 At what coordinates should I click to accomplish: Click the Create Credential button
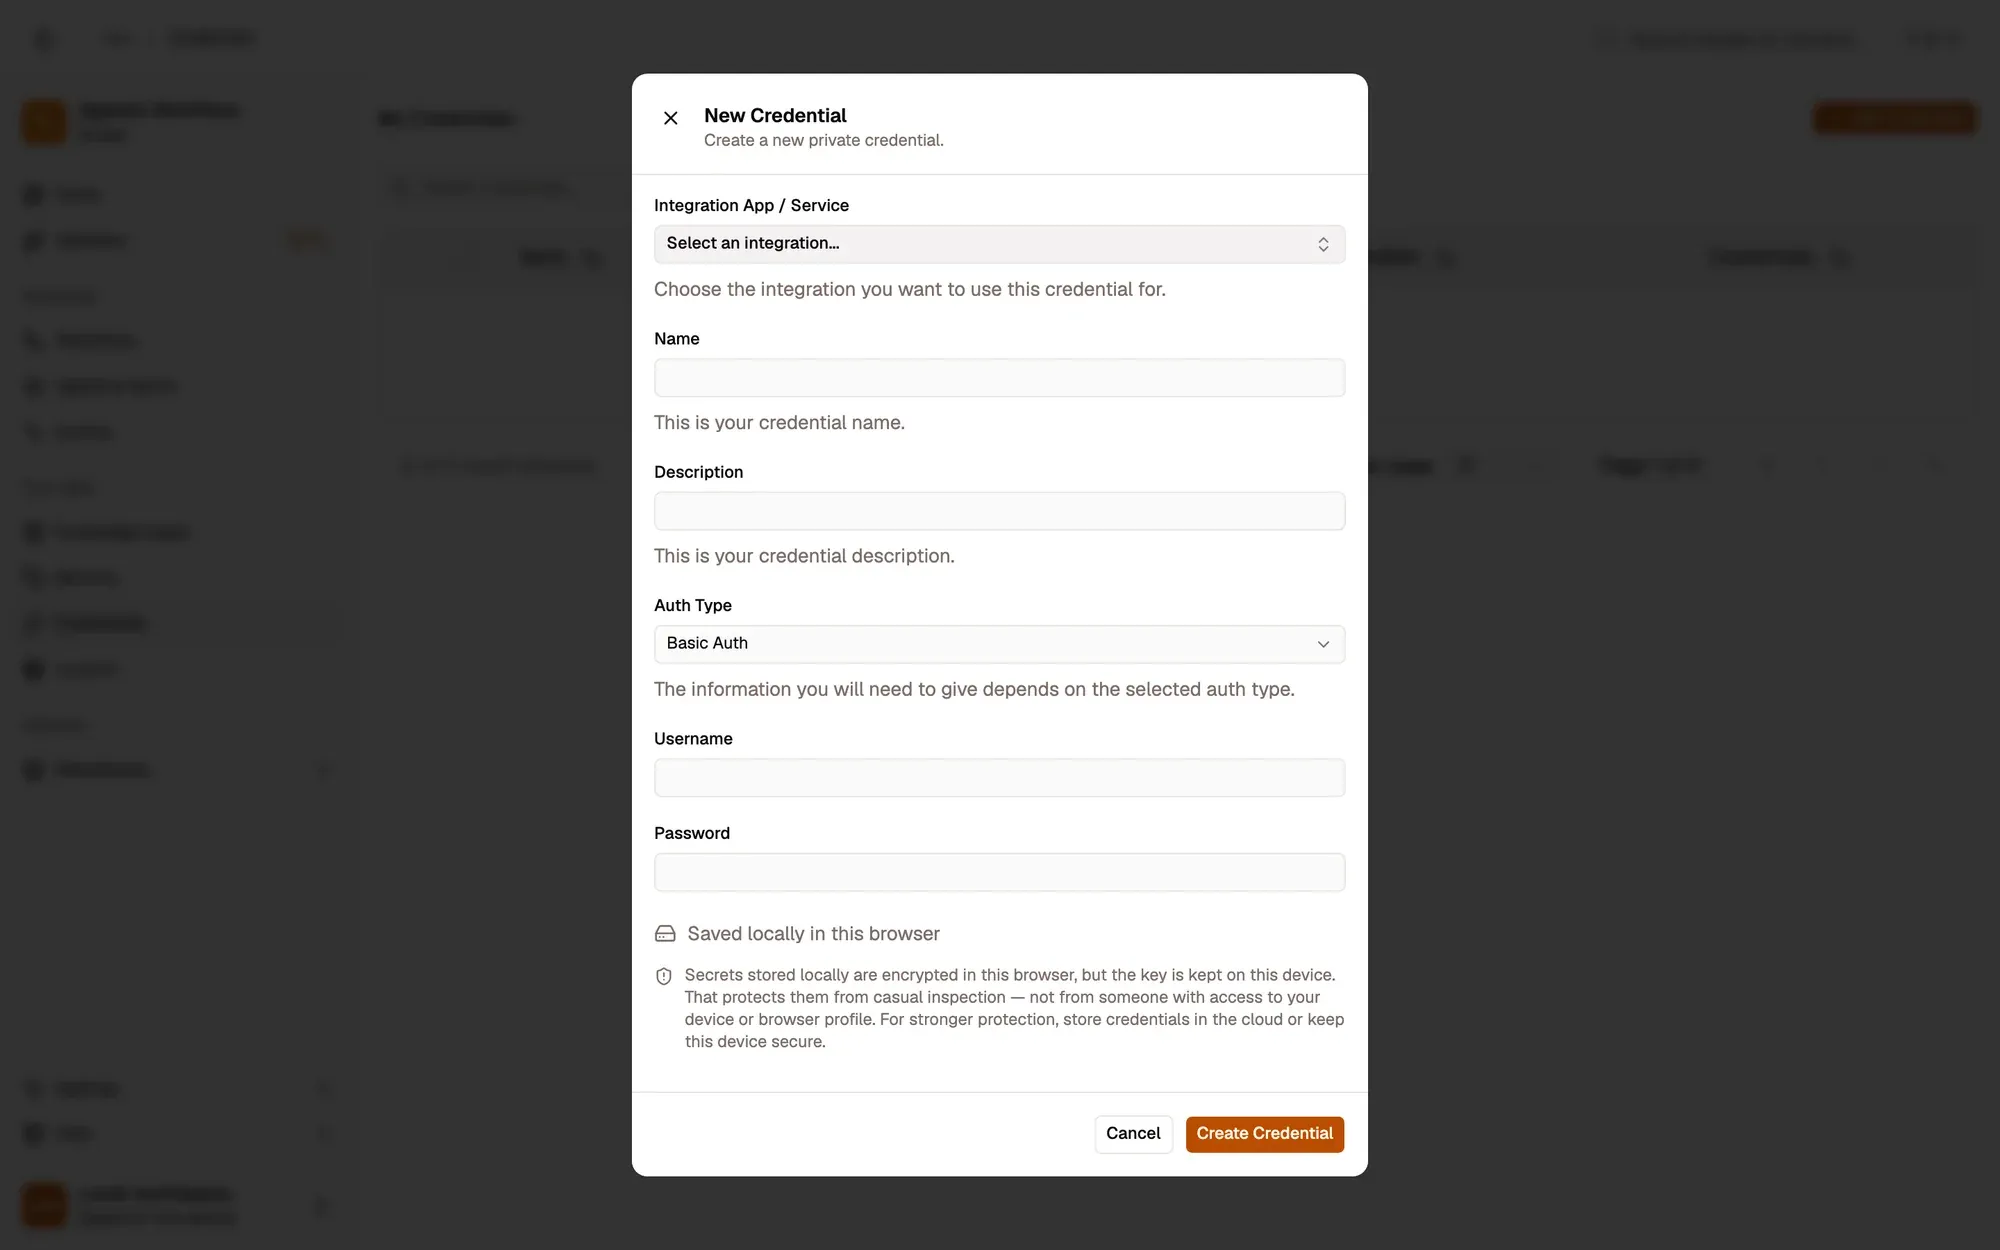pyautogui.click(x=1264, y=1134)
